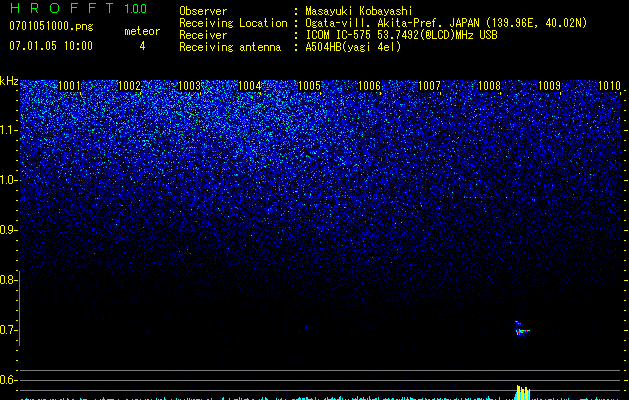This screenshot has height=400, width=629.
Task: Click time marker 1004
Action: coord(249,85)
